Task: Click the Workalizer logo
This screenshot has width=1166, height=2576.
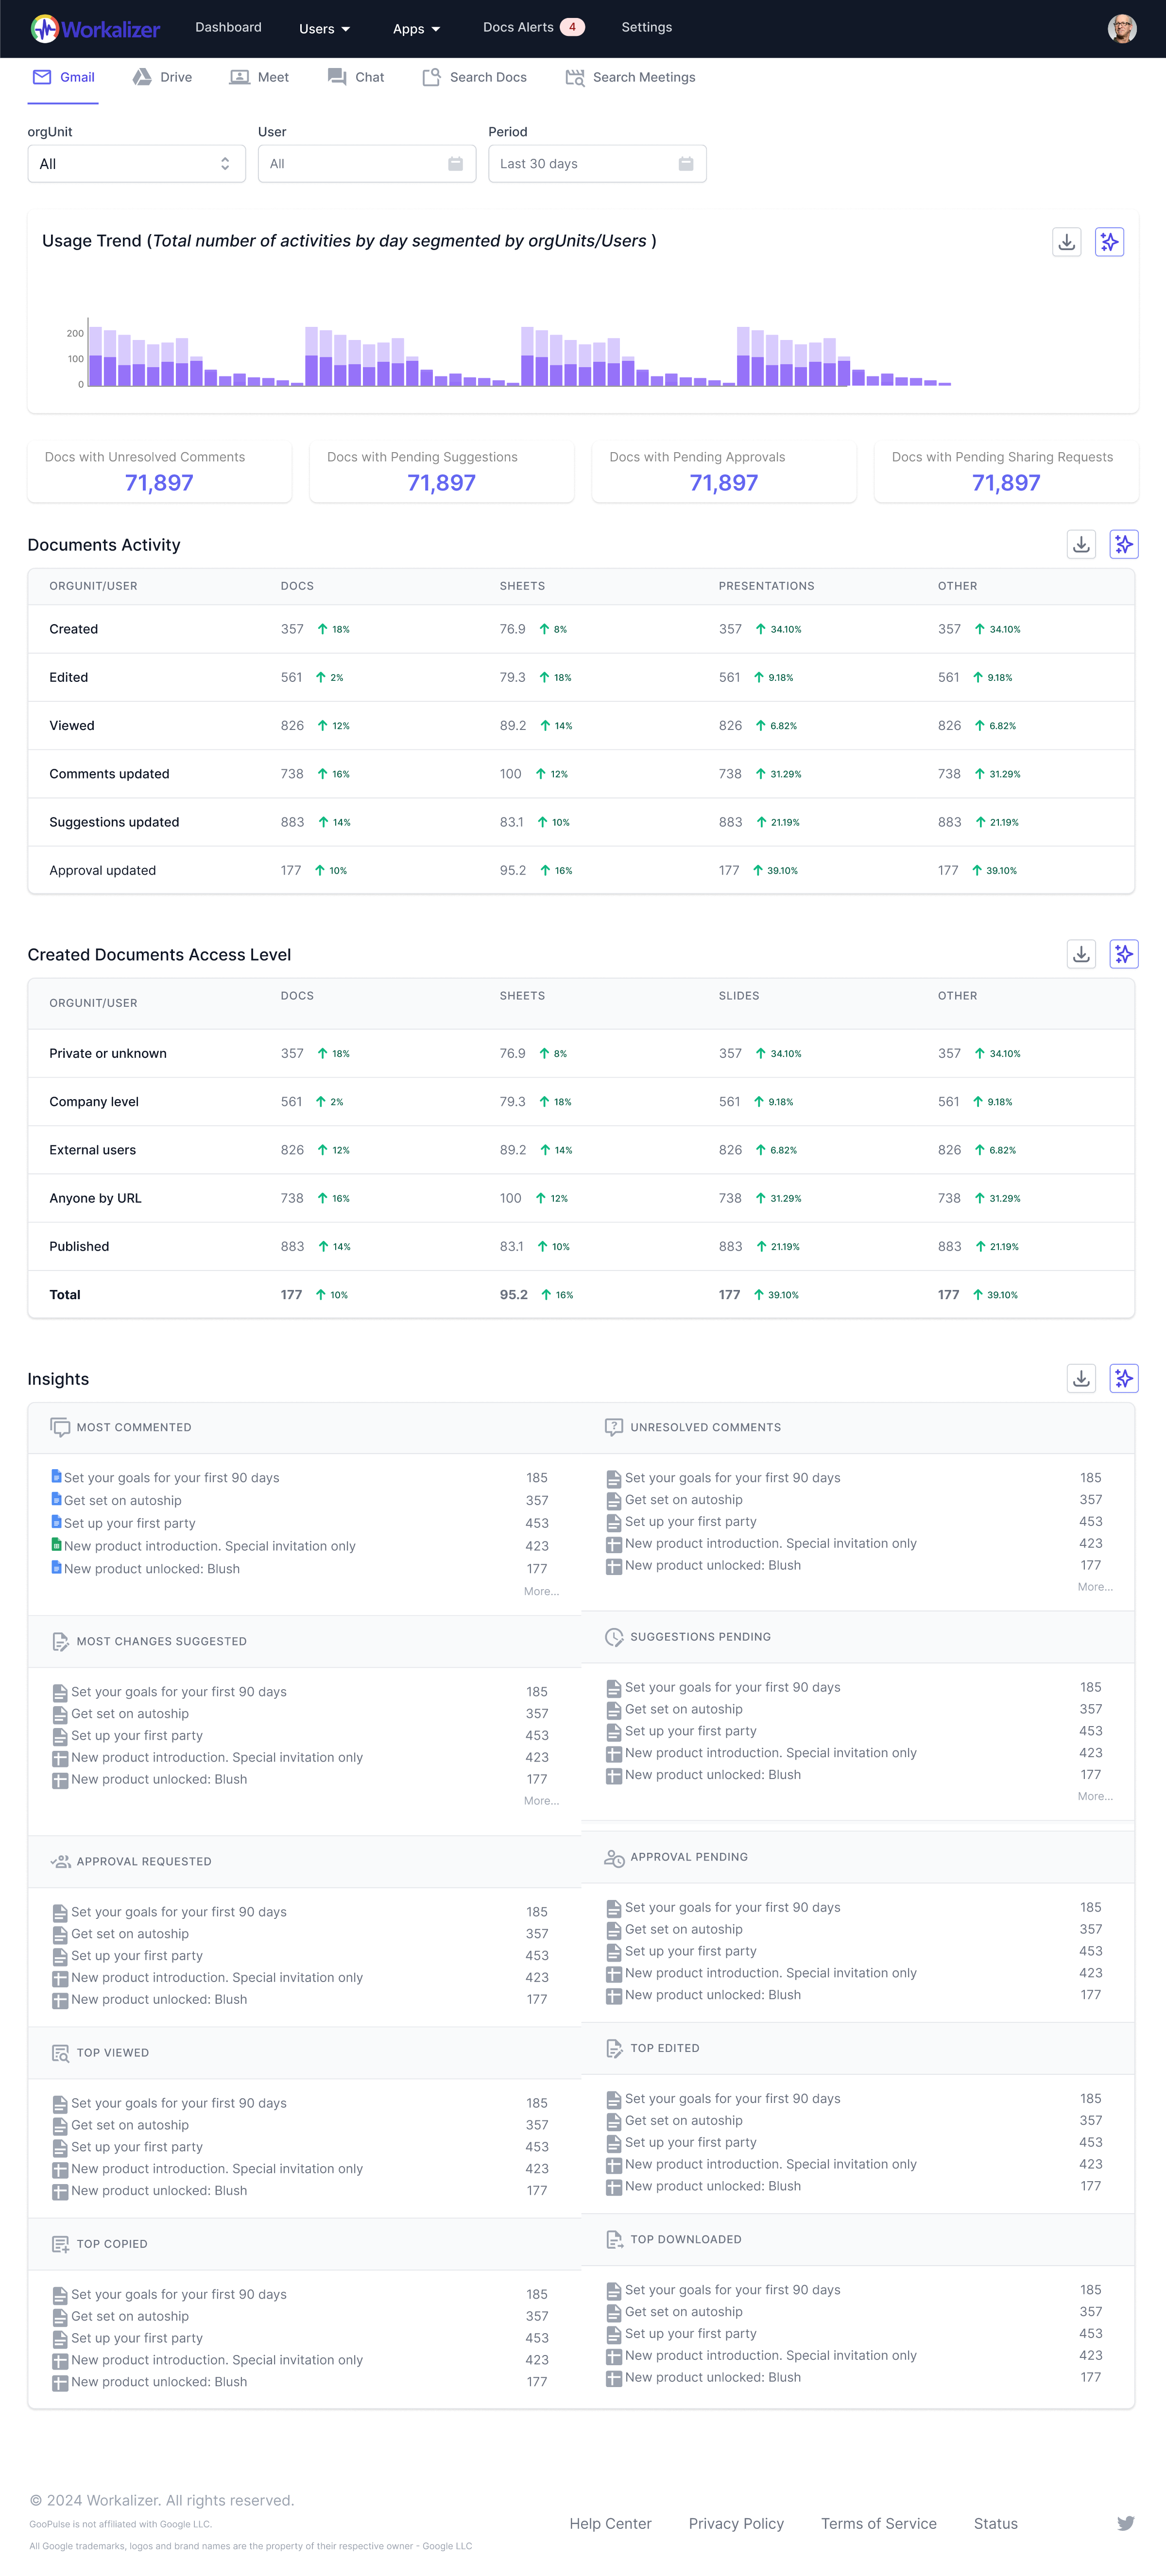Action: [95, 29]
